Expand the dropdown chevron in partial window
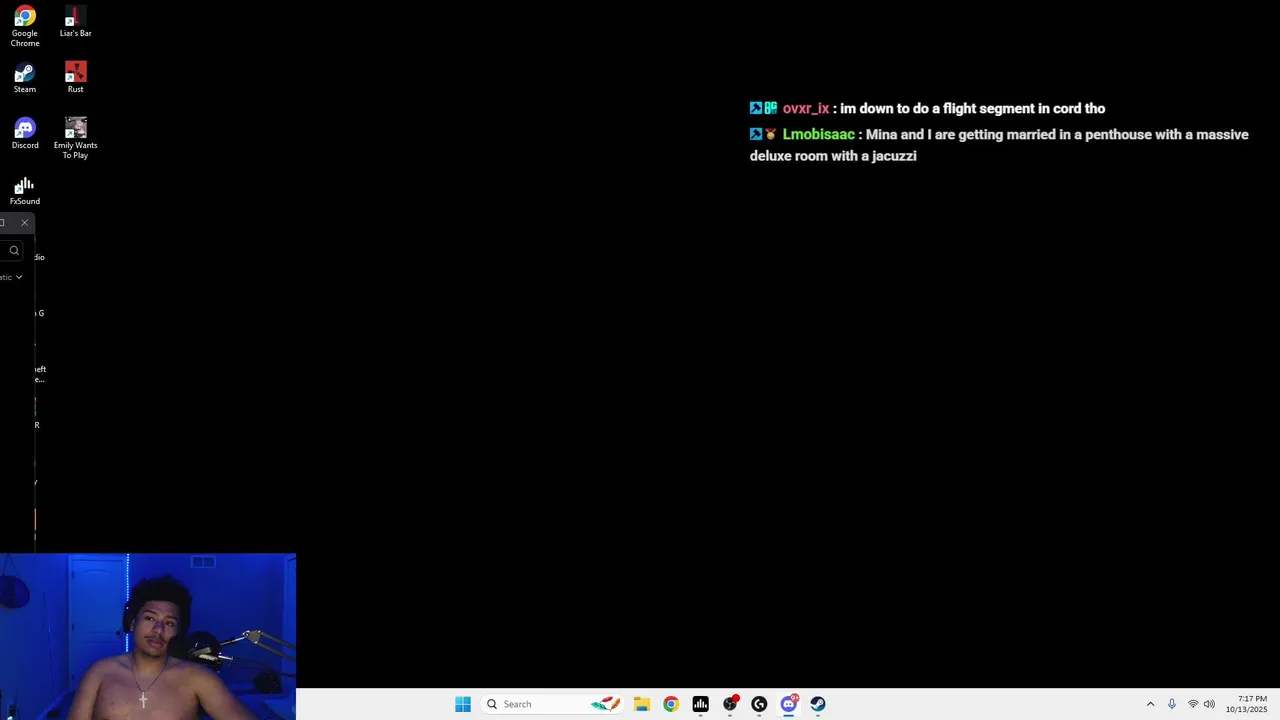Viewport: 1280px width, 720px height. coord(18,277)
